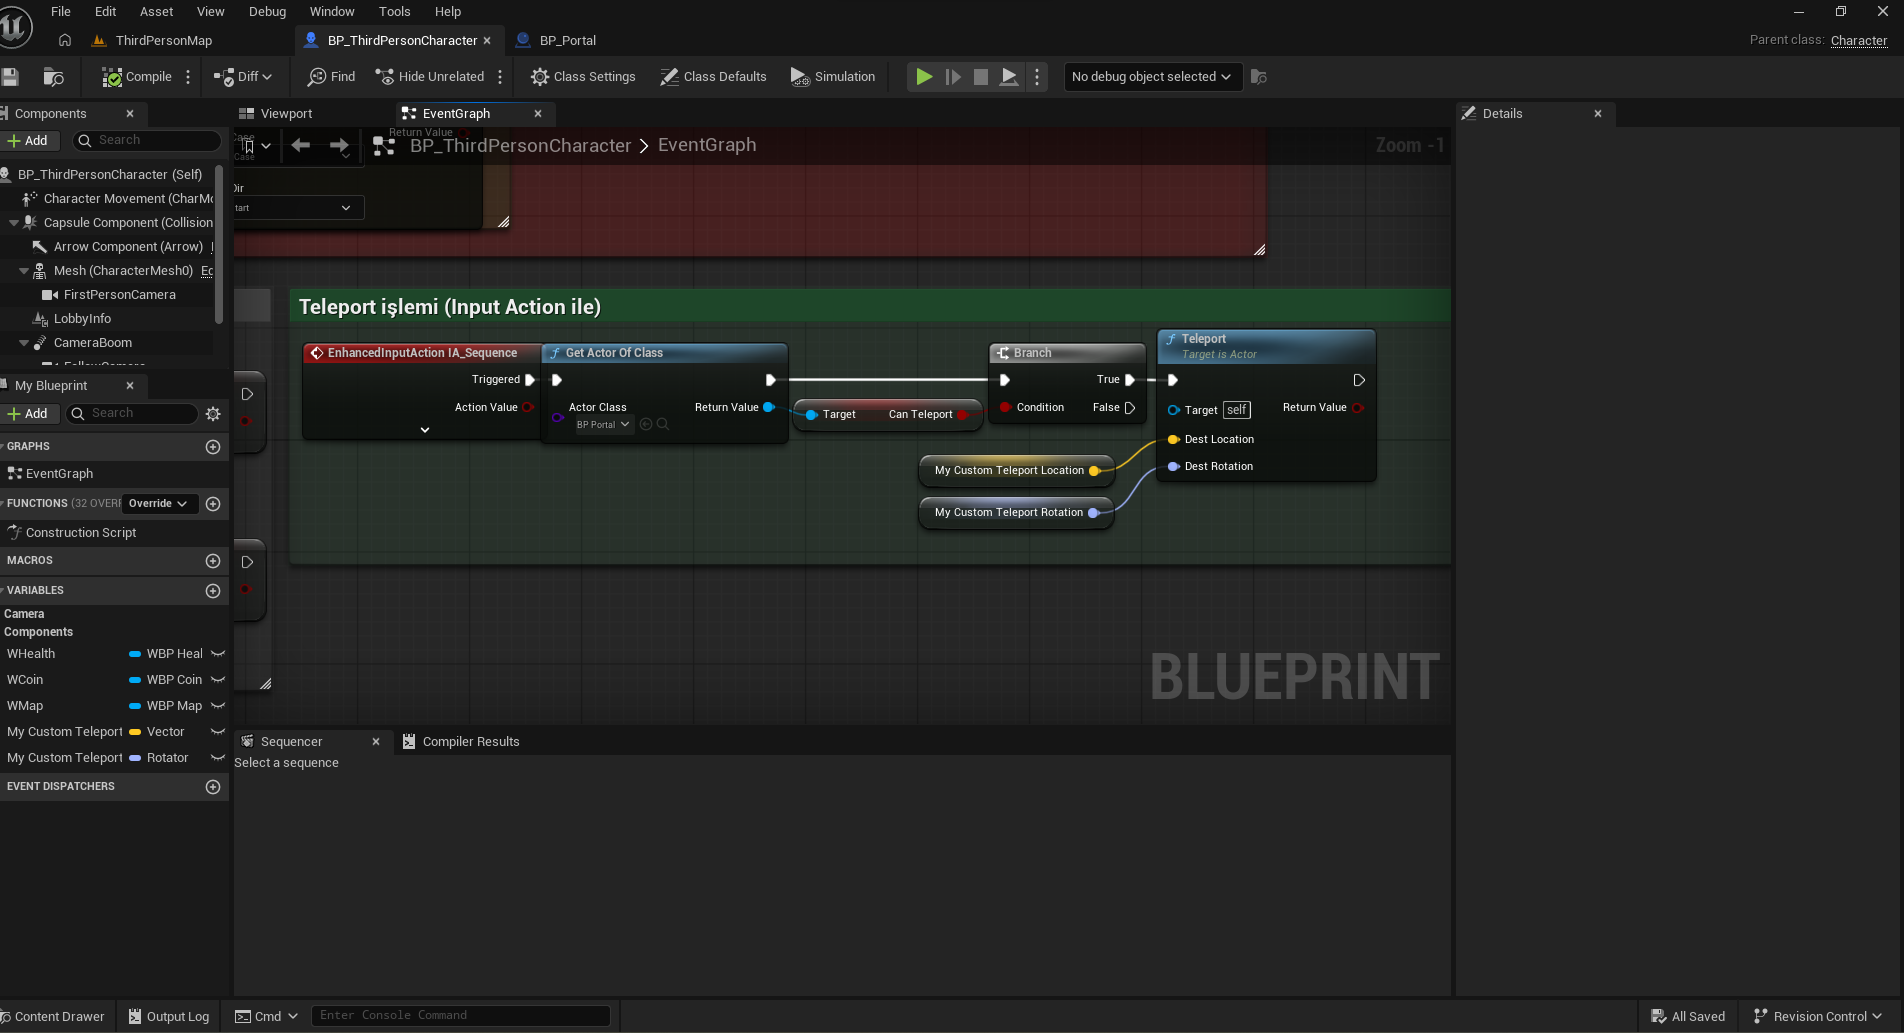Screen dimensions: 1904x1033
Task: Toggle visibility eye for WCoin variable
Action: 218,680
